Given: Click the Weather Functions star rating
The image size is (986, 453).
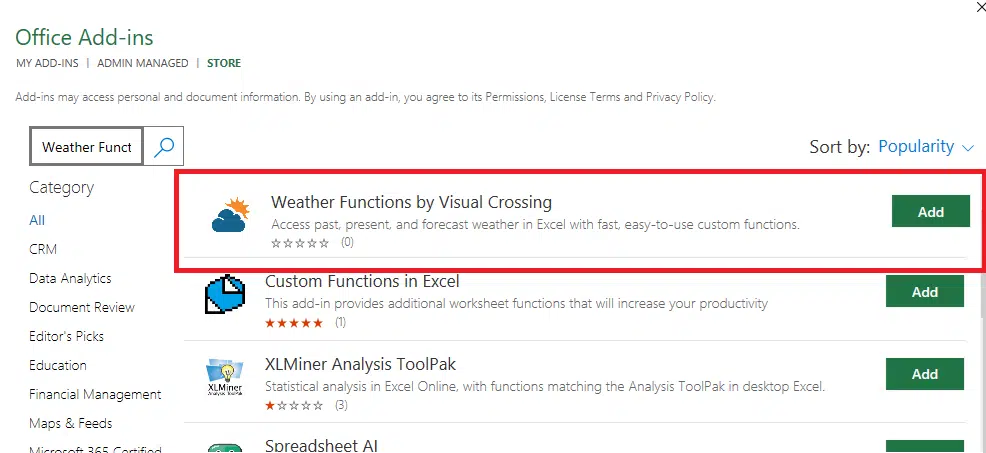Looking at the screenshot, I should click(300, 243).
